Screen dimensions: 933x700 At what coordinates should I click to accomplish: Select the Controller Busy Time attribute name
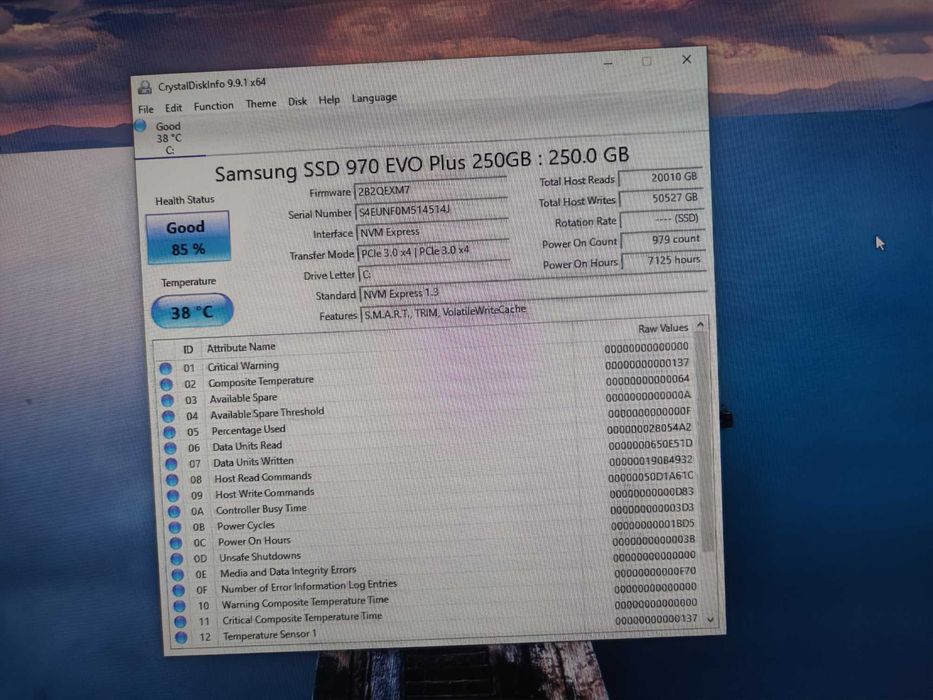261,510
